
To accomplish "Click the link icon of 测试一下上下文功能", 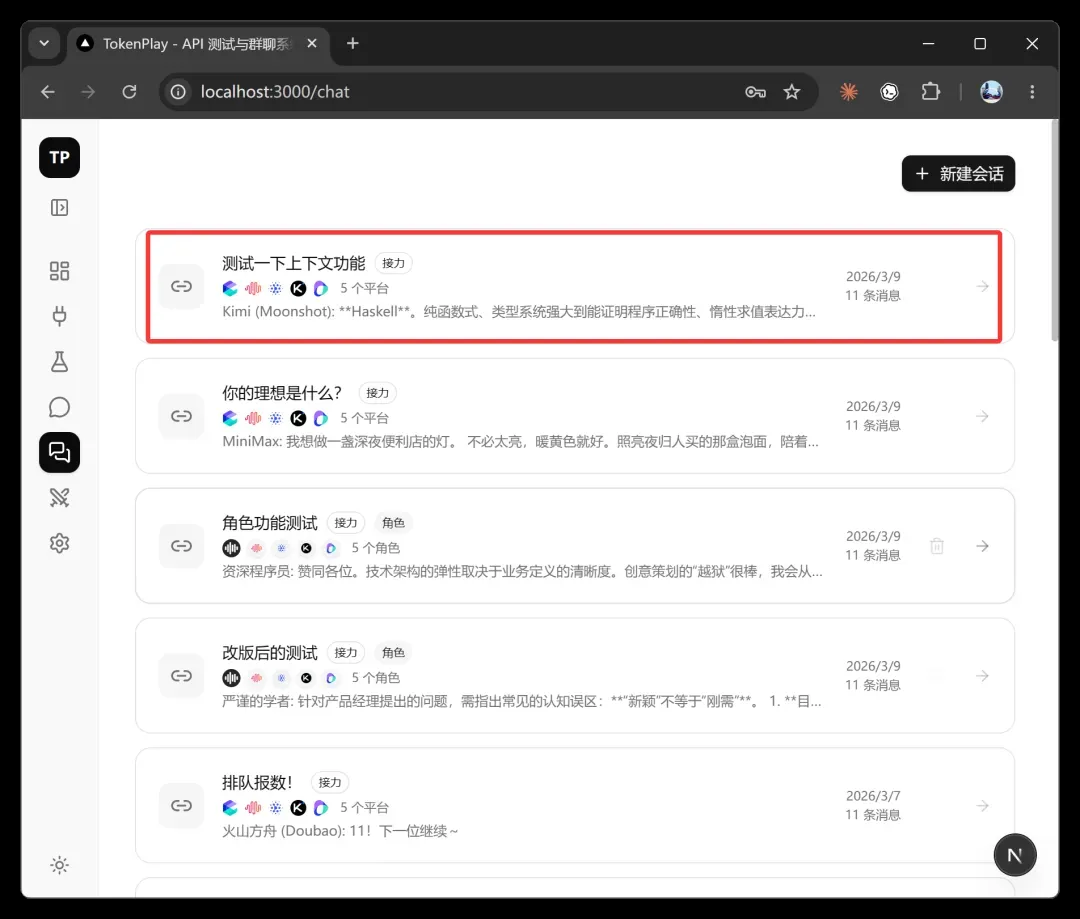I will (181, 286).
